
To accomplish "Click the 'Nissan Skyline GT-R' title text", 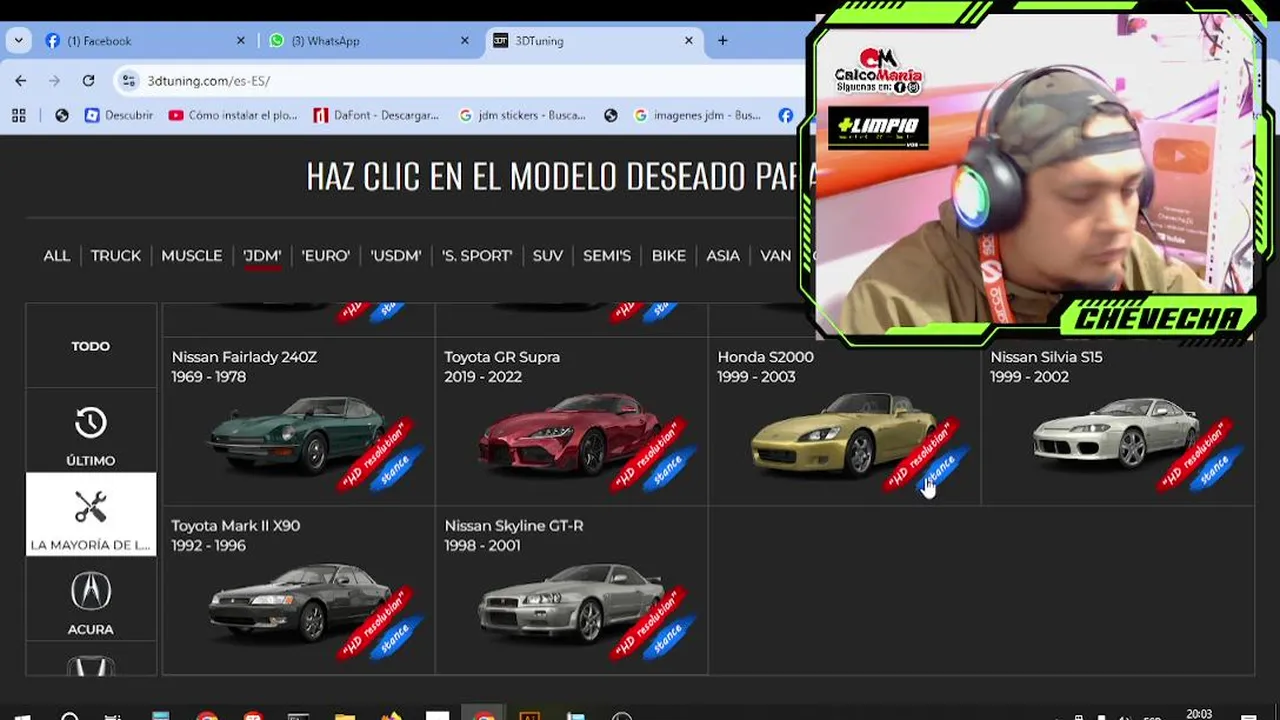I will click(514, 526).
